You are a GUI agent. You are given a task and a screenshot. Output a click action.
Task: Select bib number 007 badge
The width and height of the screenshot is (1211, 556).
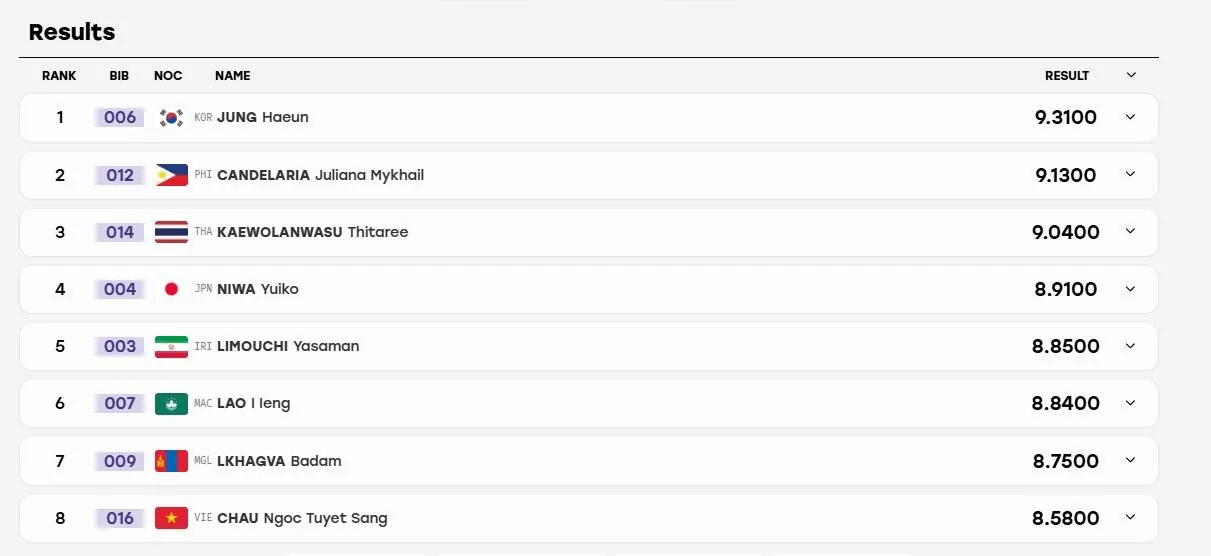tap(120, 403)
